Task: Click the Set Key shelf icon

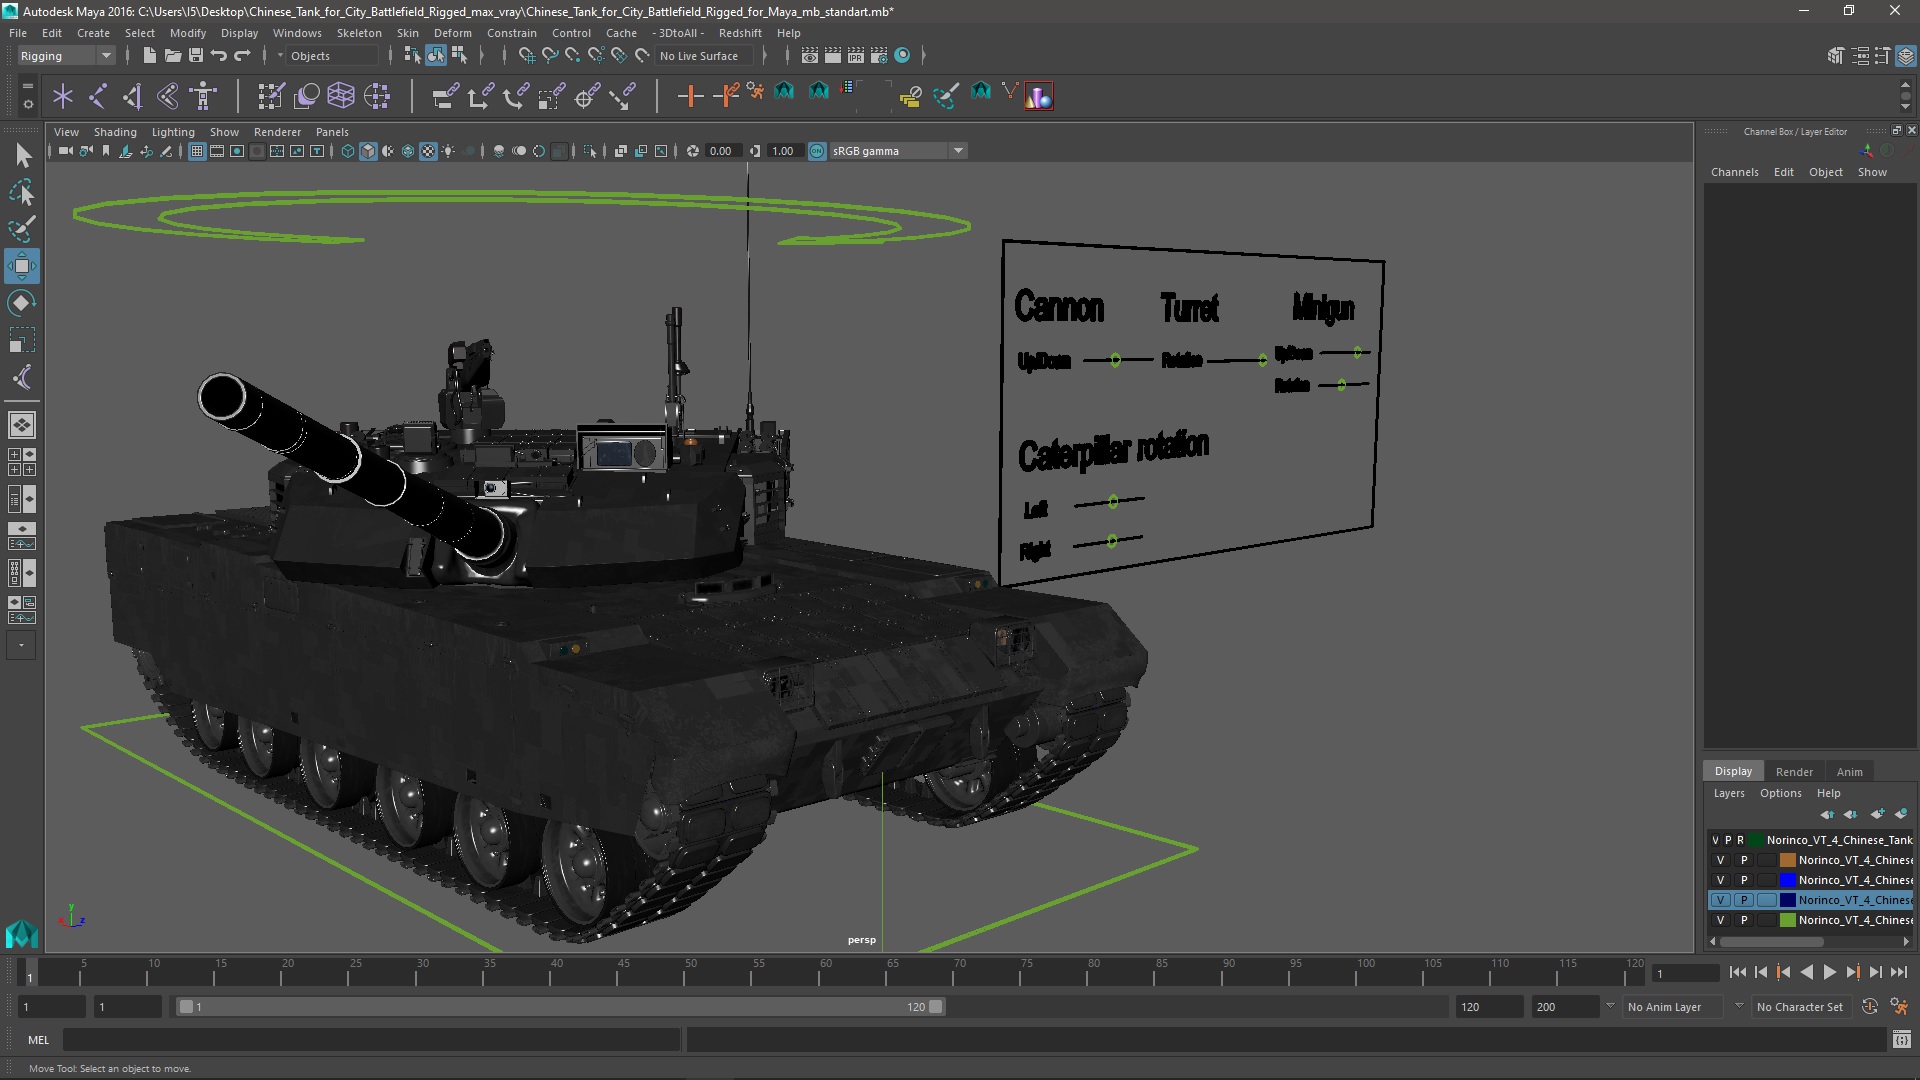Action: click(x=690, y=96)
